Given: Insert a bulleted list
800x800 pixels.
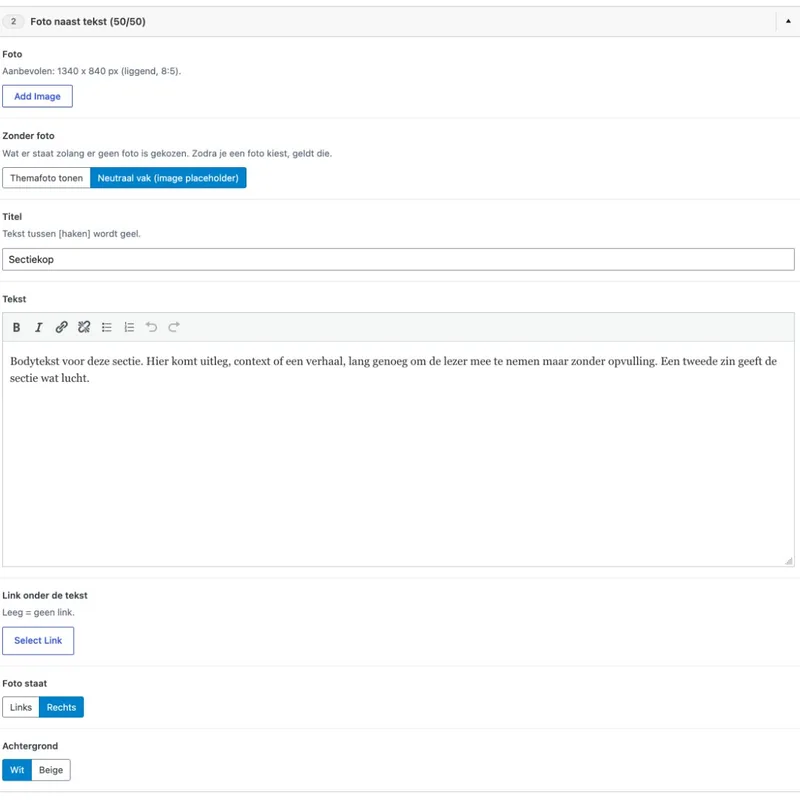Looking at the screenshot, I should pyautogui.click(x=107, y=327).
